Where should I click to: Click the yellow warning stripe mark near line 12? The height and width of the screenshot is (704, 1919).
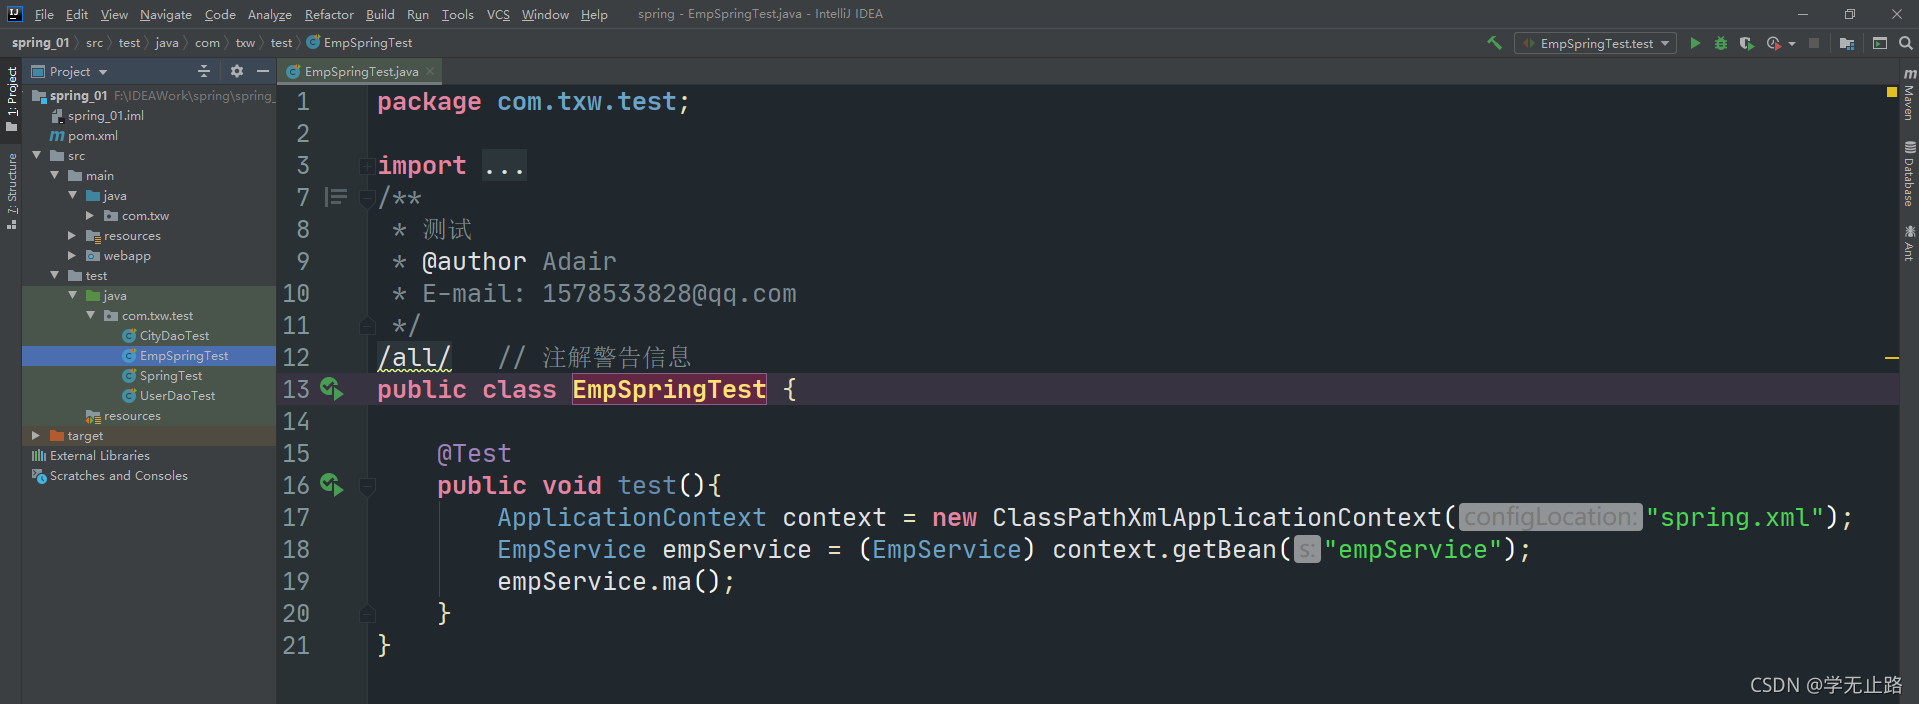[1892, 357]
